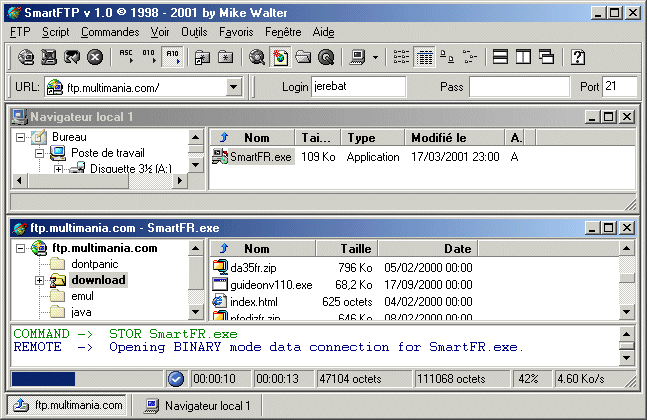Image resolution: width=647 pixels, height=420 pixels.
Task: Switch to tree-style icons view
Action: pos(470,57)
